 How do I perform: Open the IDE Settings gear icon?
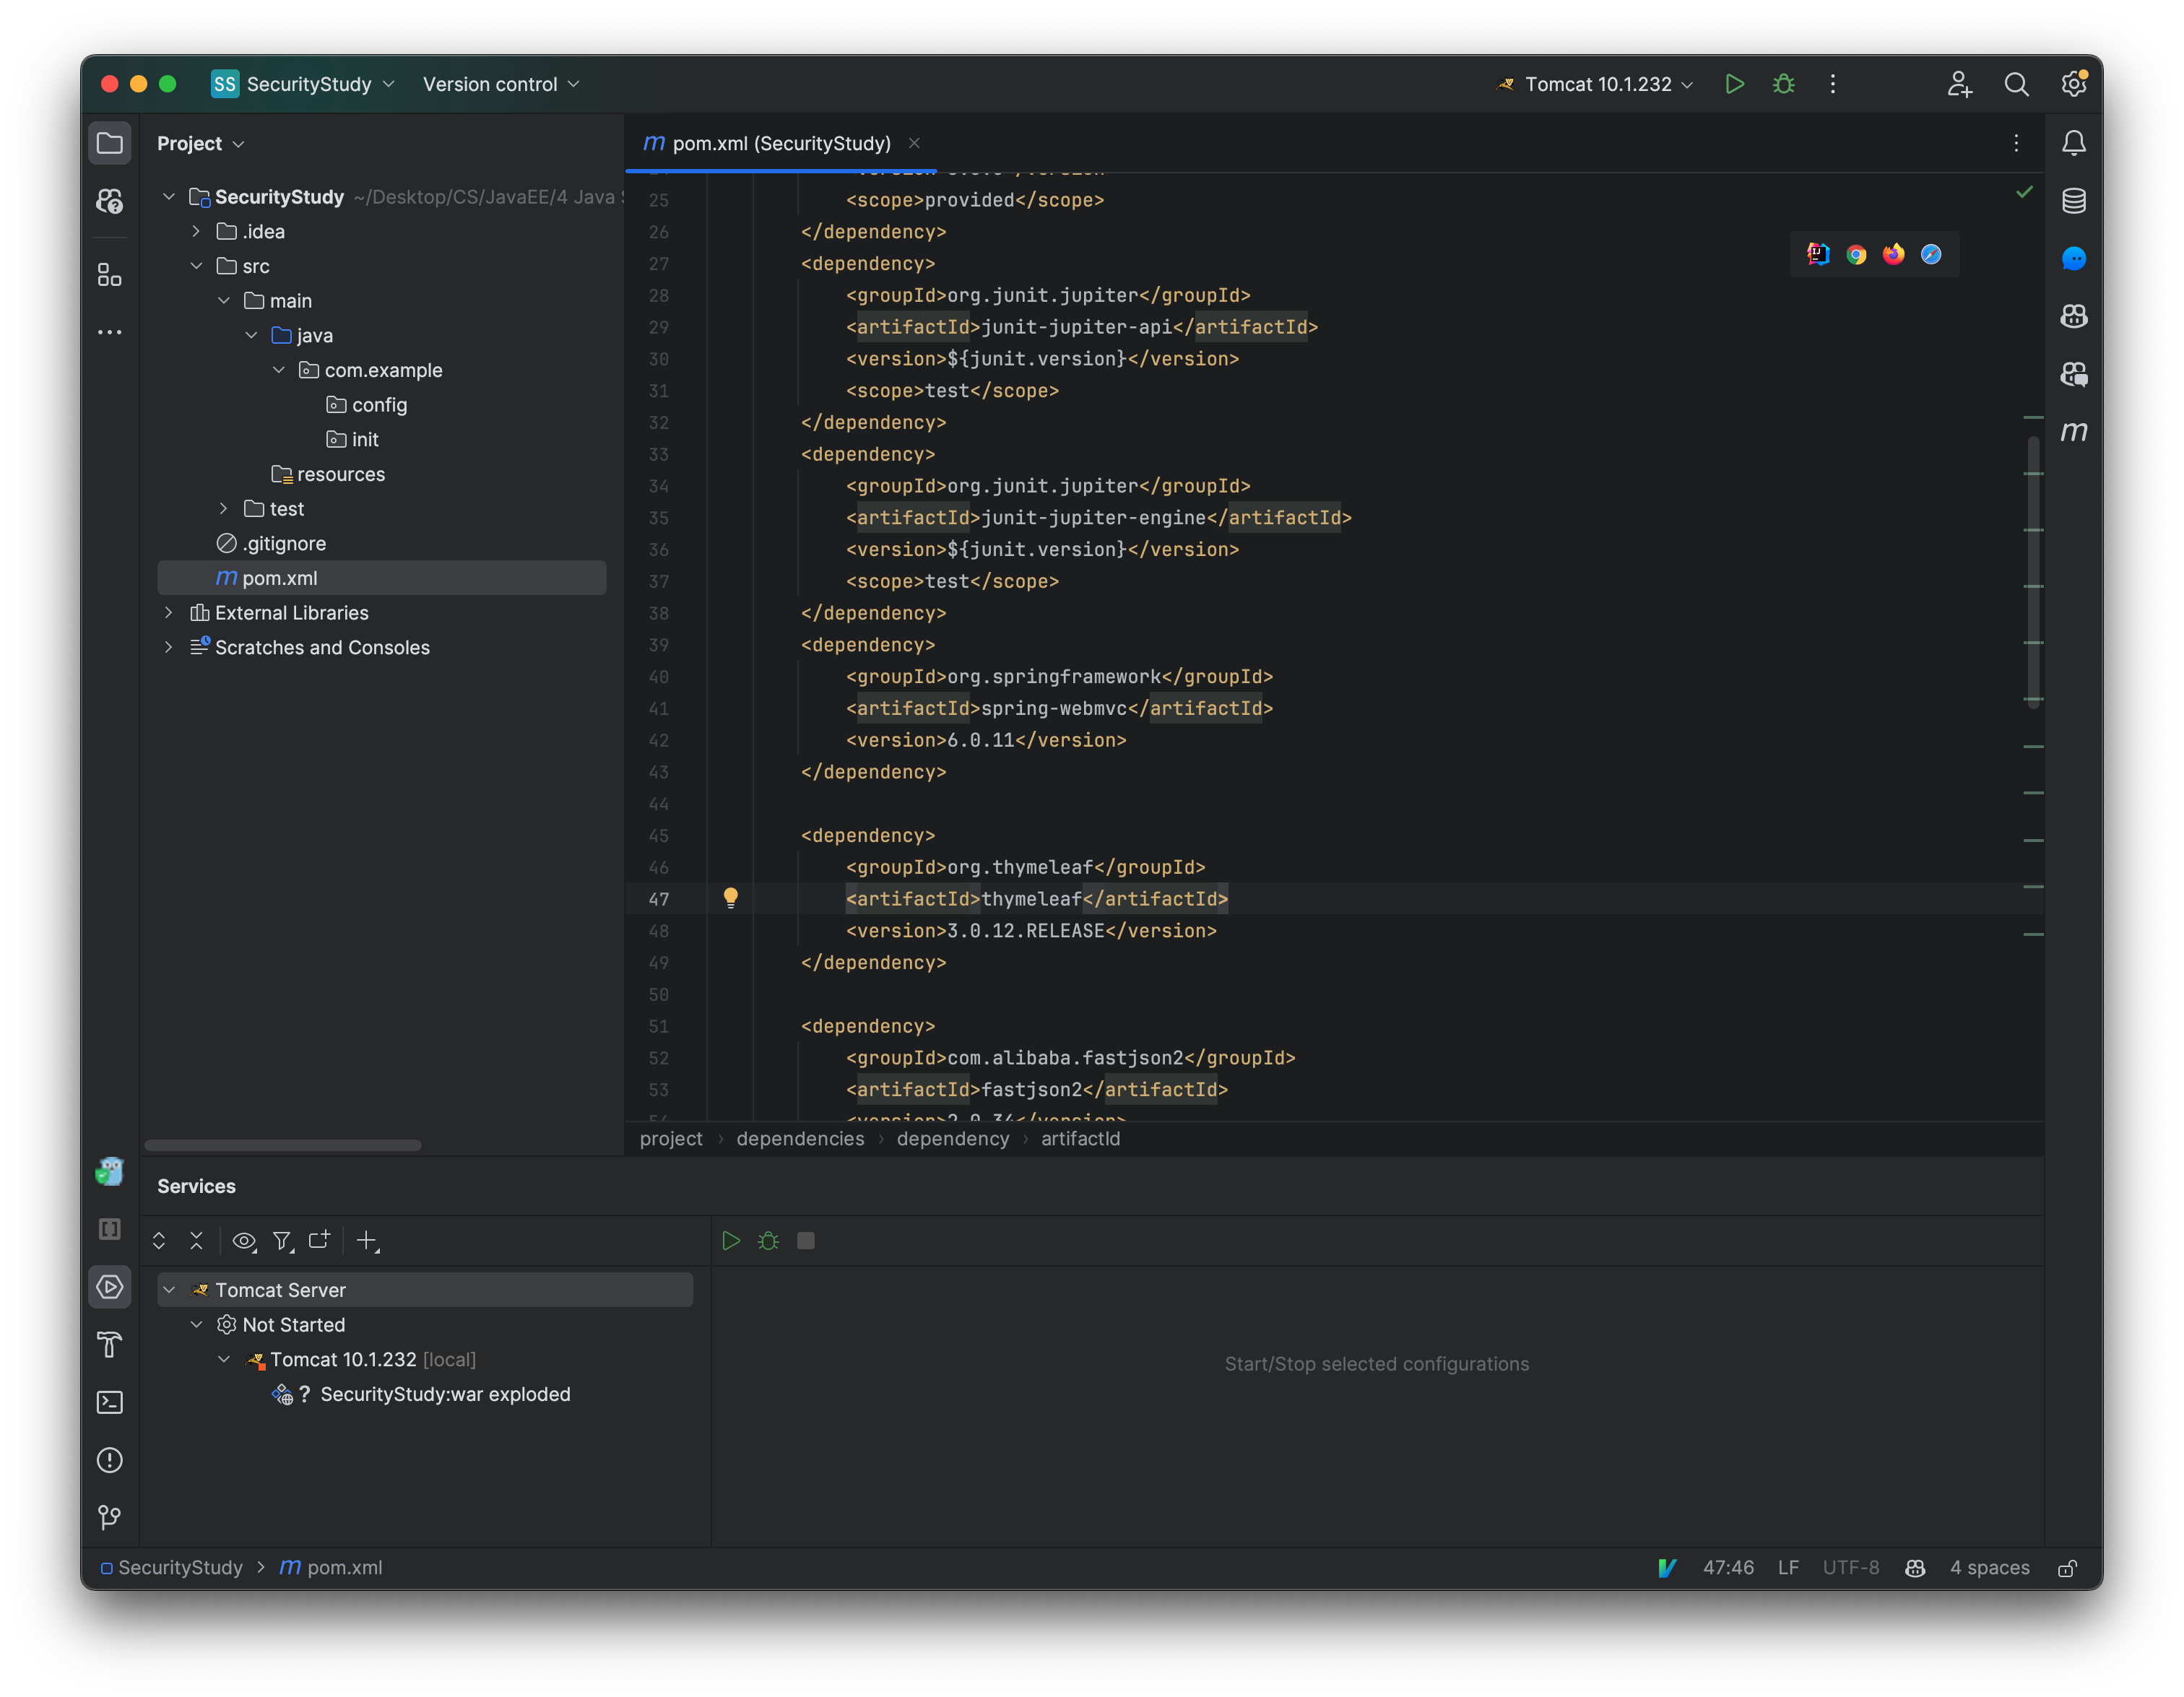tap(2072, 85)
